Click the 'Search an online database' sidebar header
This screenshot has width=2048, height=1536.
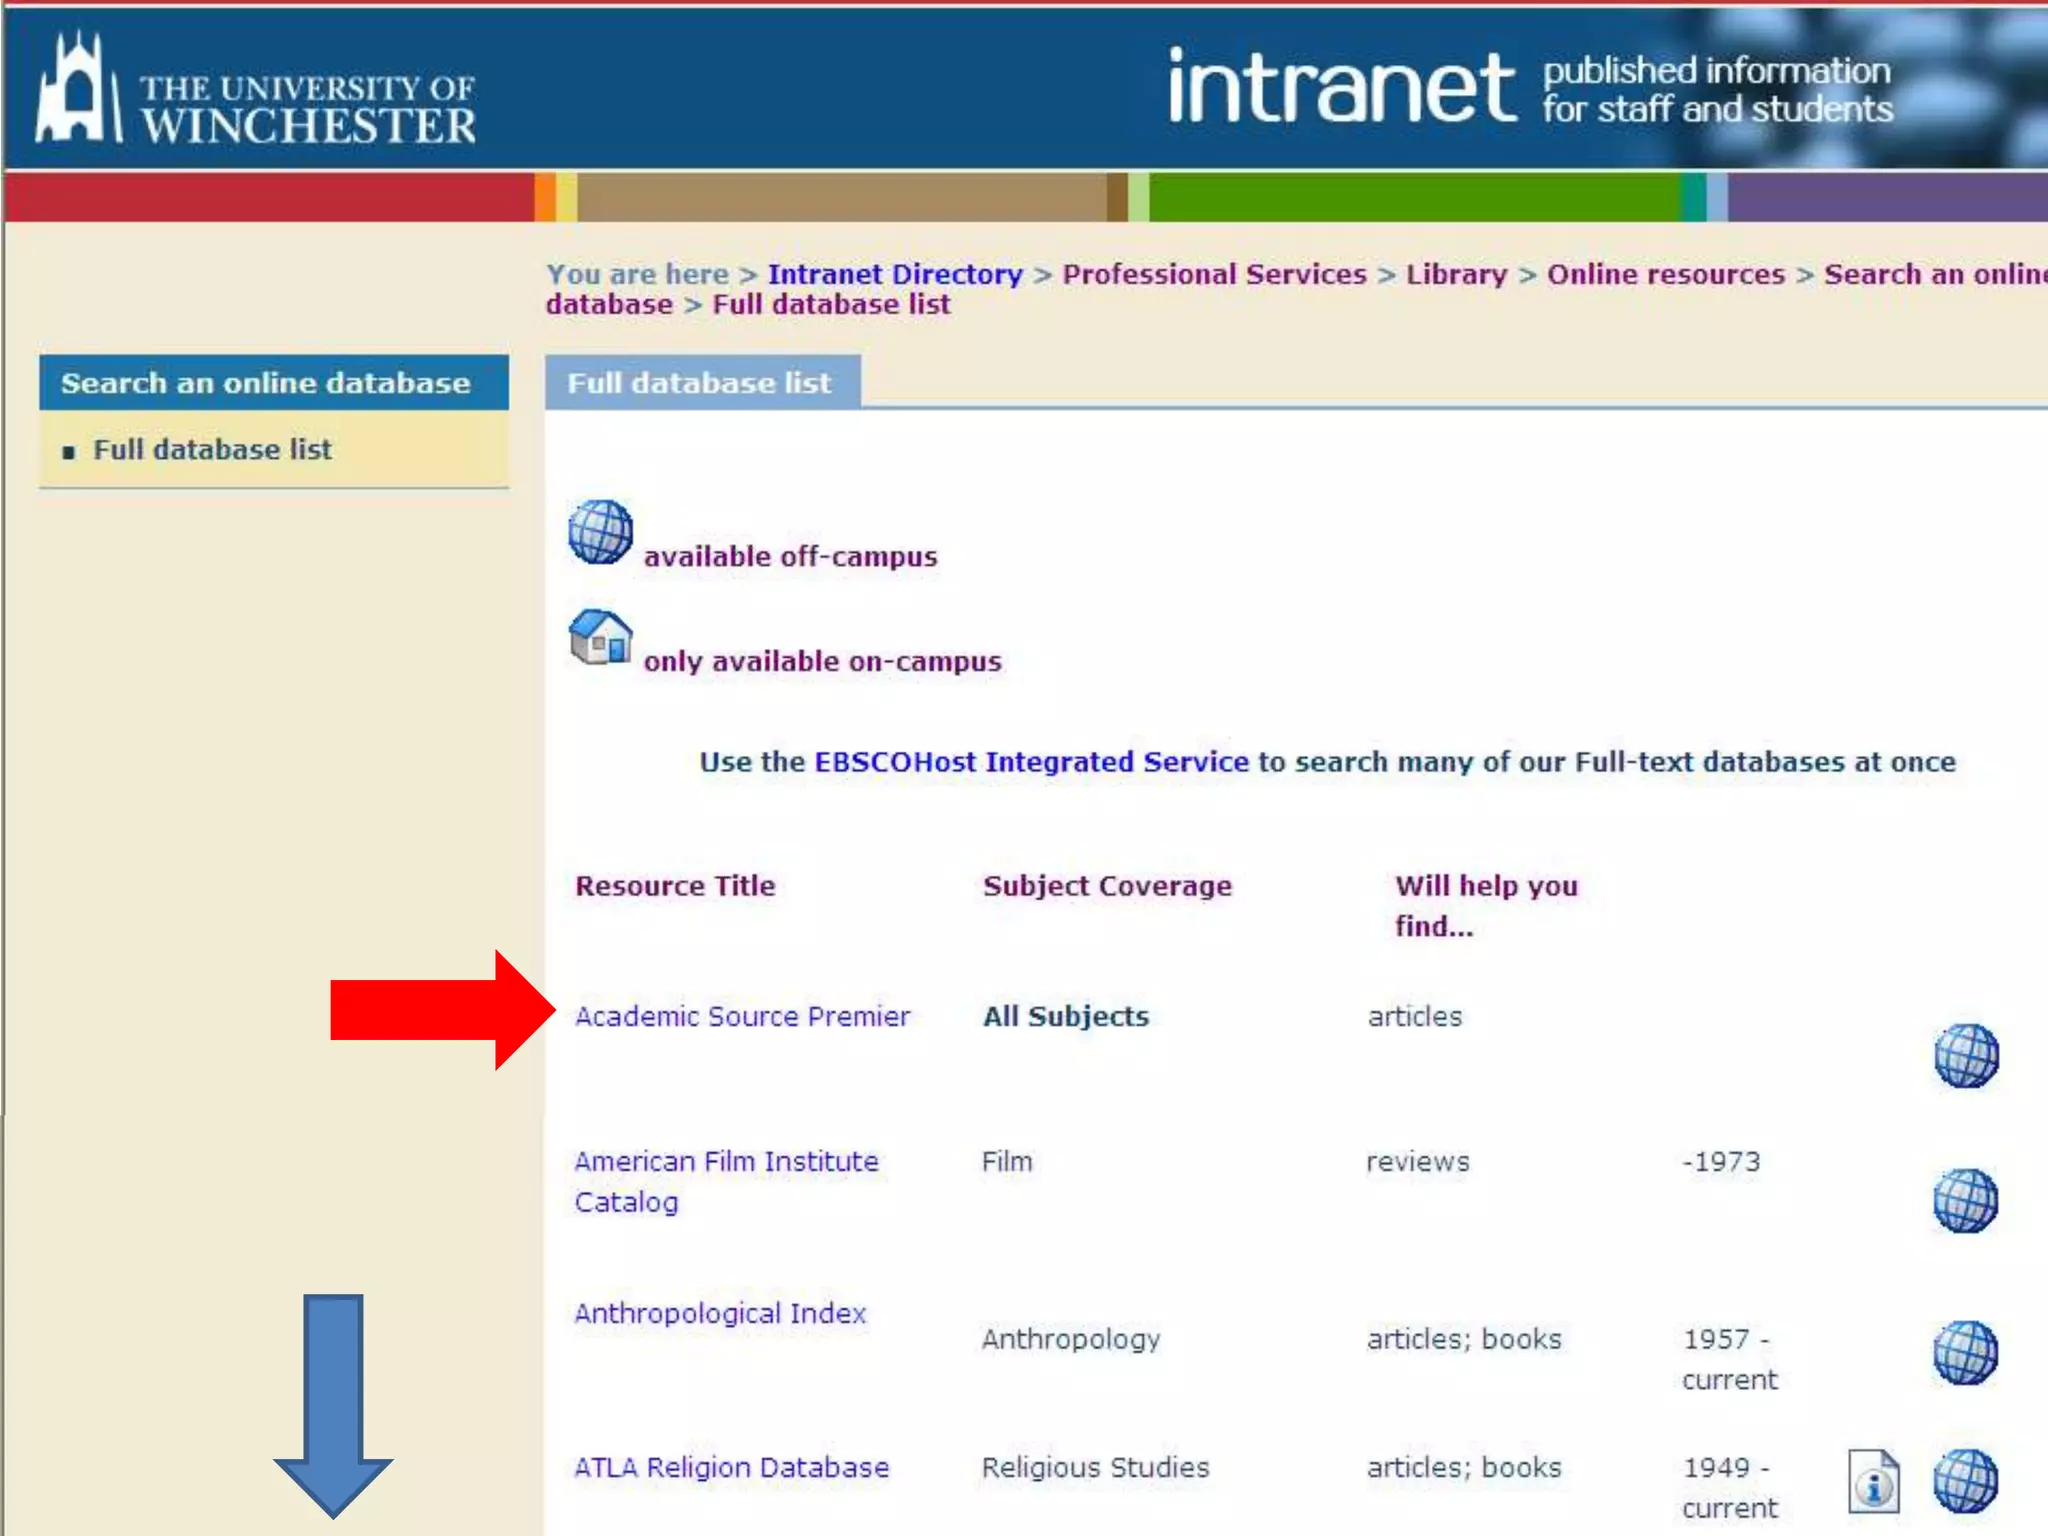(x=273, y=383)
